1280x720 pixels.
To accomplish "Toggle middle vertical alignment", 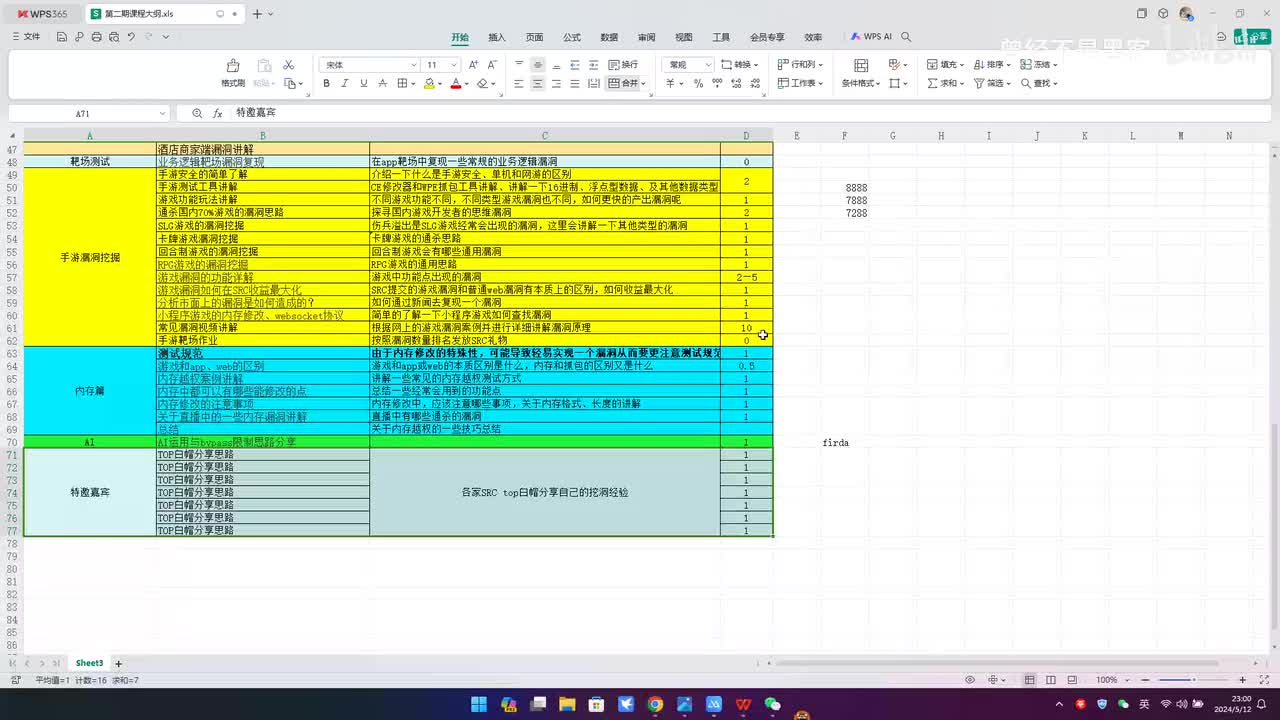I will pyautogui.click(x=538, y=65).
